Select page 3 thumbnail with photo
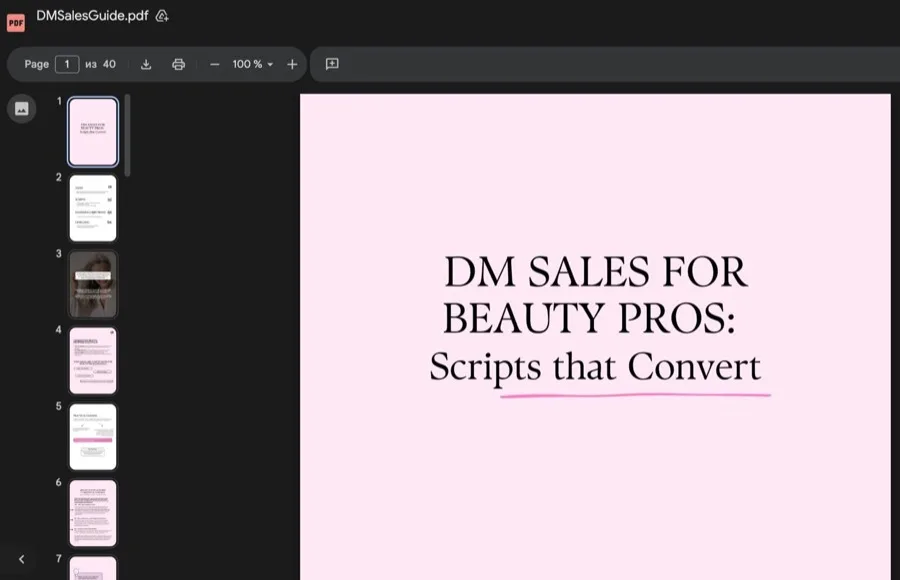The width and height of the screenshot is (900, 580). [x=93, y=284]
